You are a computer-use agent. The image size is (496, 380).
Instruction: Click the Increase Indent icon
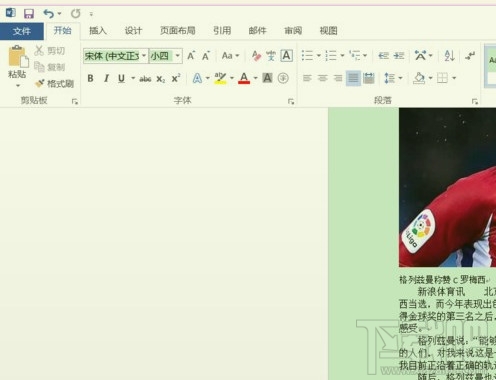(x=399, y=55)
